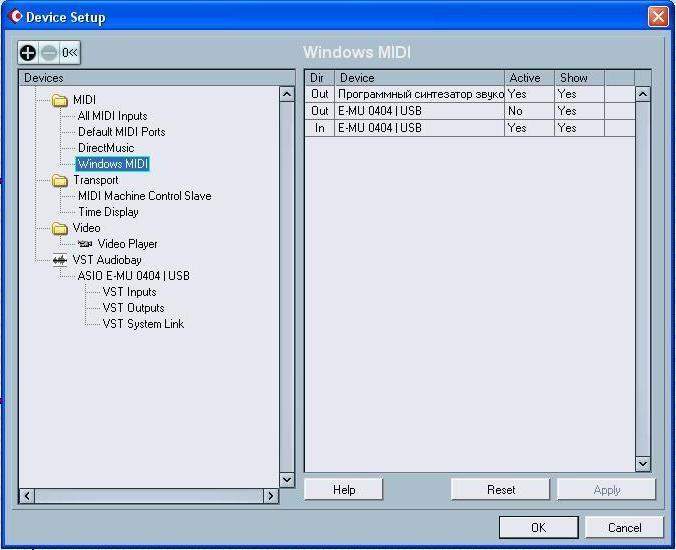Image resolution: width=676 pixels, height=550 pixels.
Task: Click port table scroll down arrow
Action: 643,464
